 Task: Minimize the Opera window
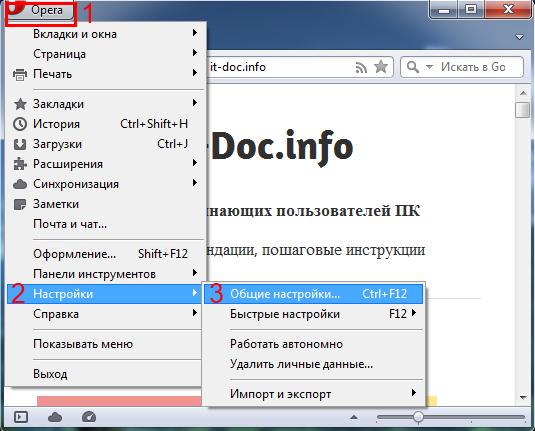[444, 10]
